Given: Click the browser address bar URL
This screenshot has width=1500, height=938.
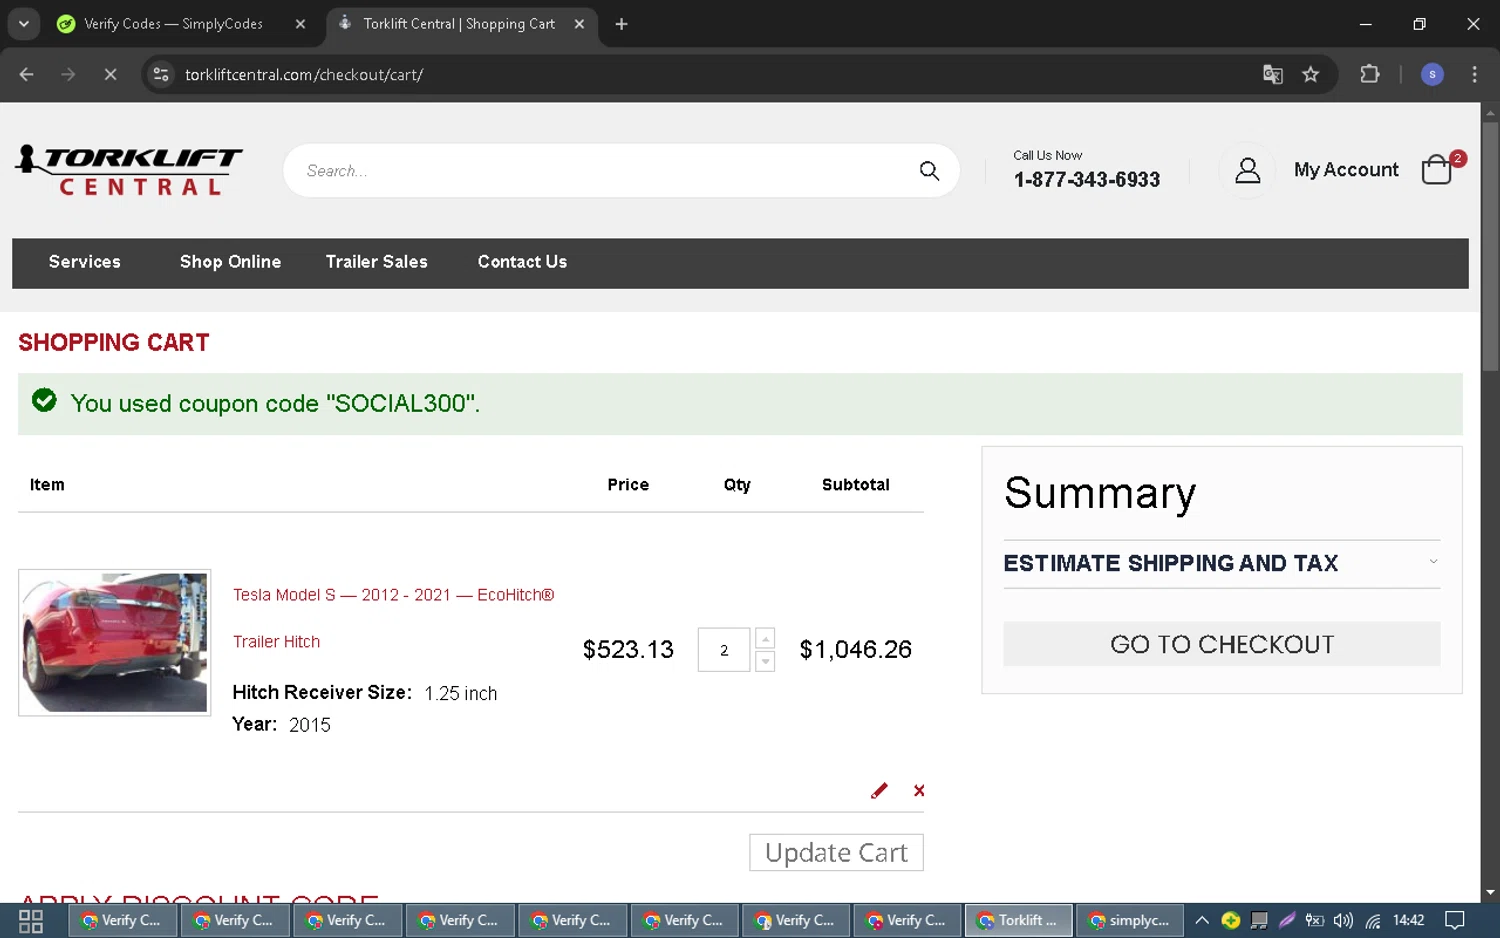Looking at the screenshot, I should (x=304, y=74).
